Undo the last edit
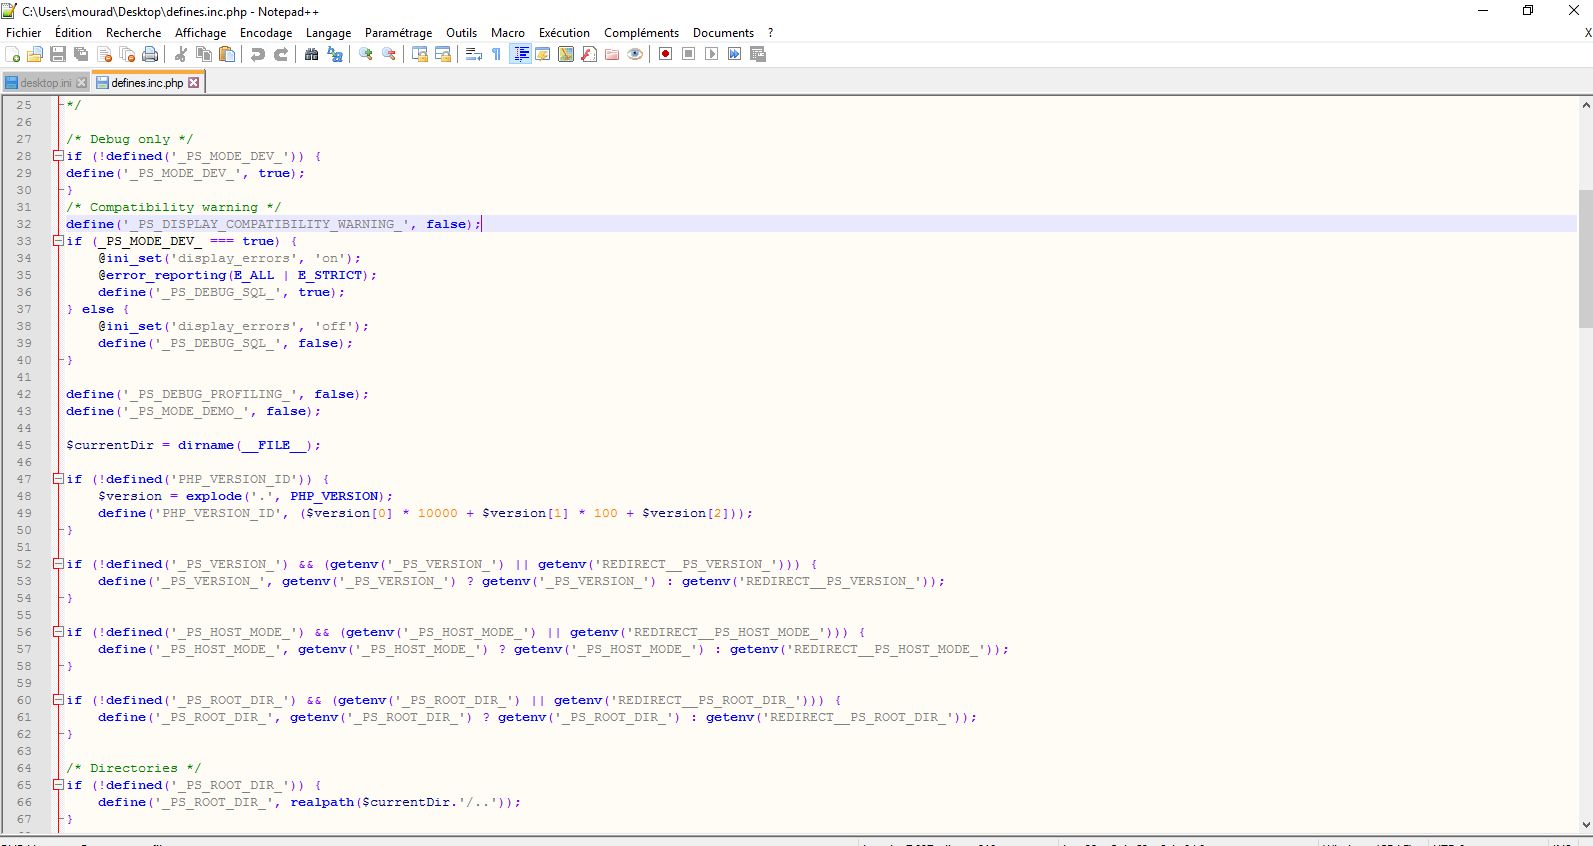Image resolution: width=1593 pixels, height=846 pixels. point(258,54)
